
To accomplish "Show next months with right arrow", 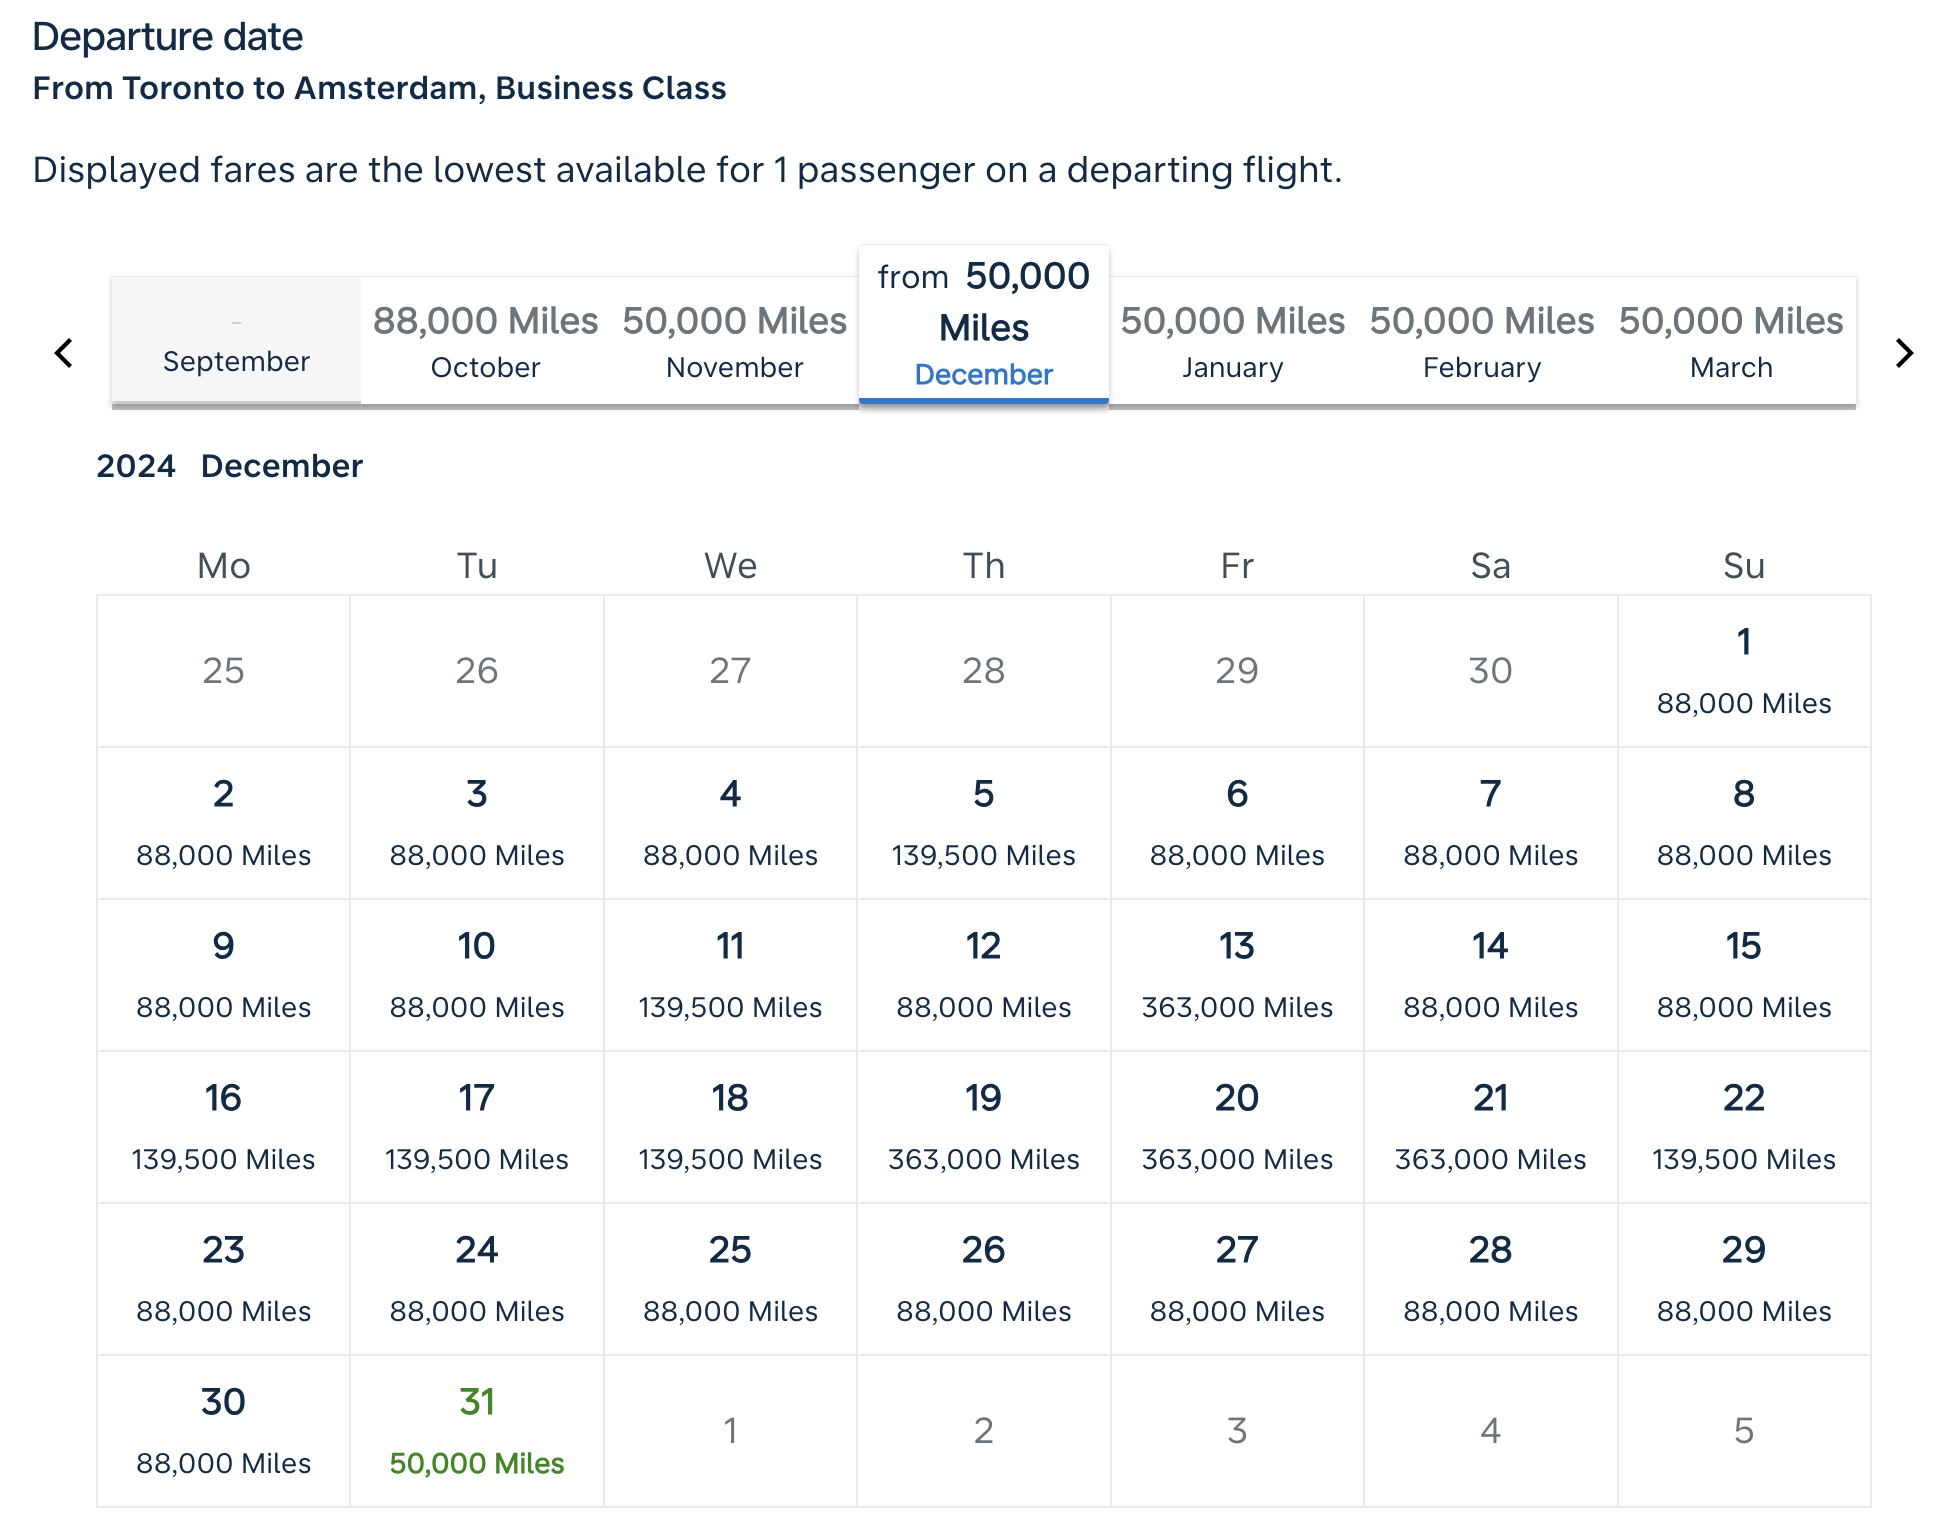I will 1904,352.
